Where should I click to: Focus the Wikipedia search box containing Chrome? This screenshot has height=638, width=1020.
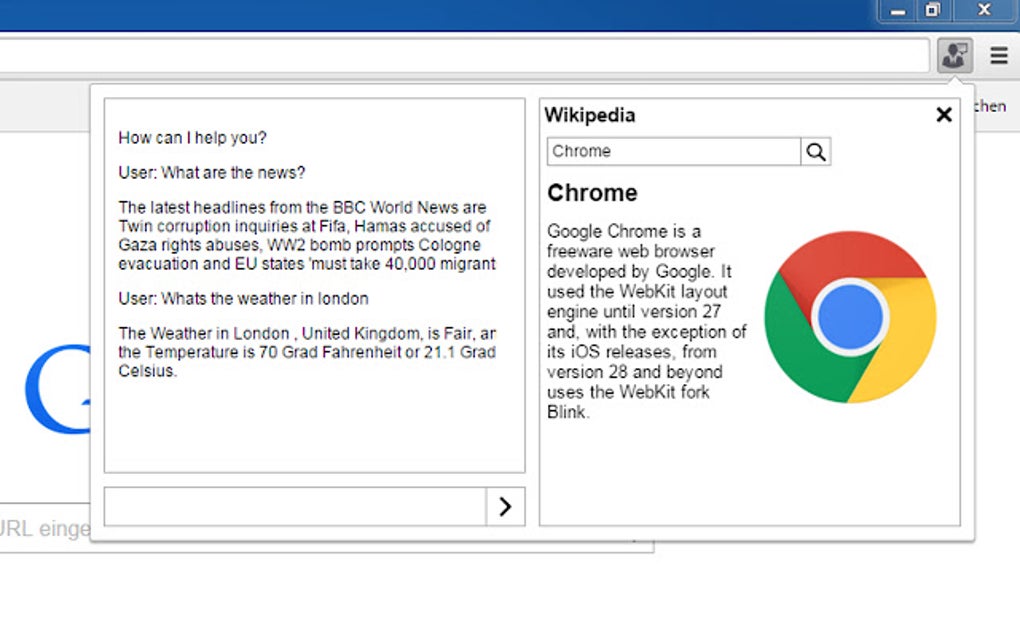(x=672, y=151)
